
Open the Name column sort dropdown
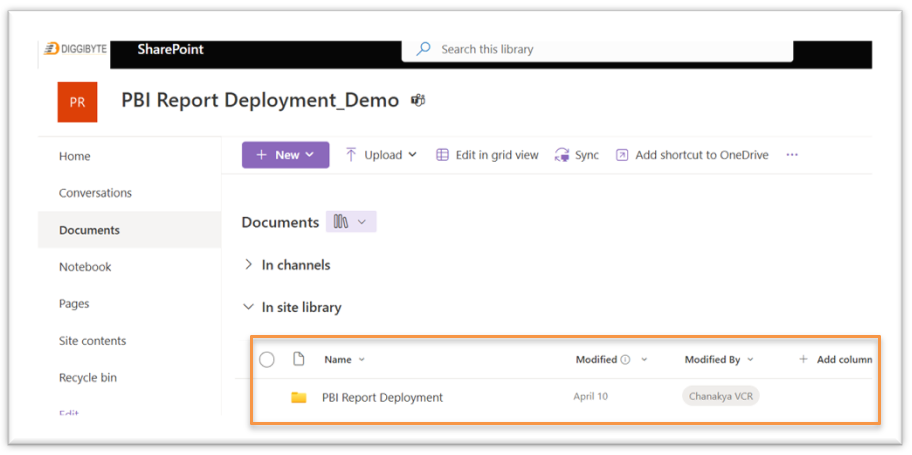coord(362,360)
